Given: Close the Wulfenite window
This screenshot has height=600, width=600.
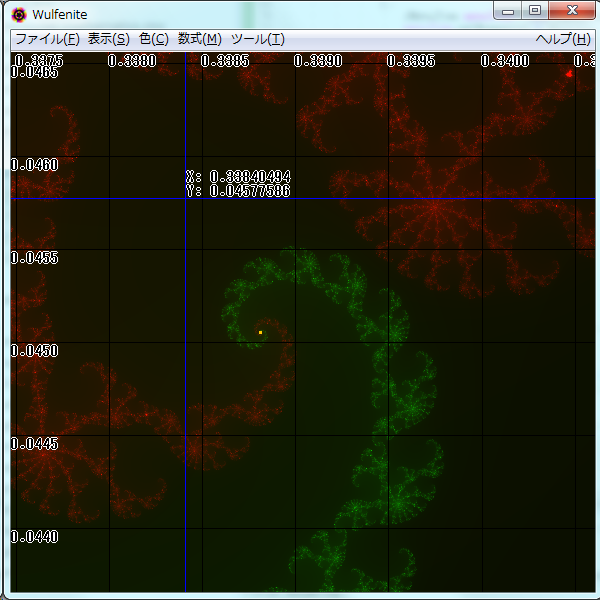Looking at the screenshot, I should point(572,11).
